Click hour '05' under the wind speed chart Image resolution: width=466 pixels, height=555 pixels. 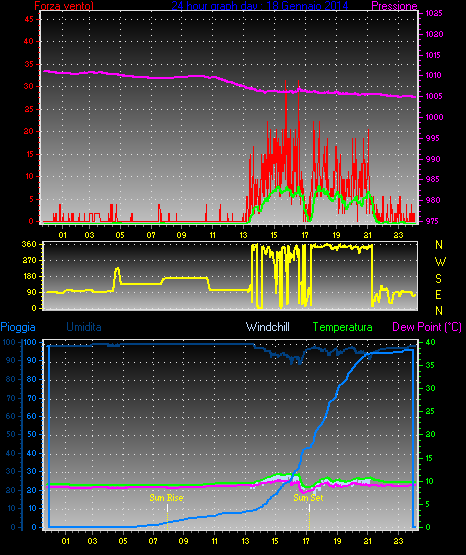(120, 235)
